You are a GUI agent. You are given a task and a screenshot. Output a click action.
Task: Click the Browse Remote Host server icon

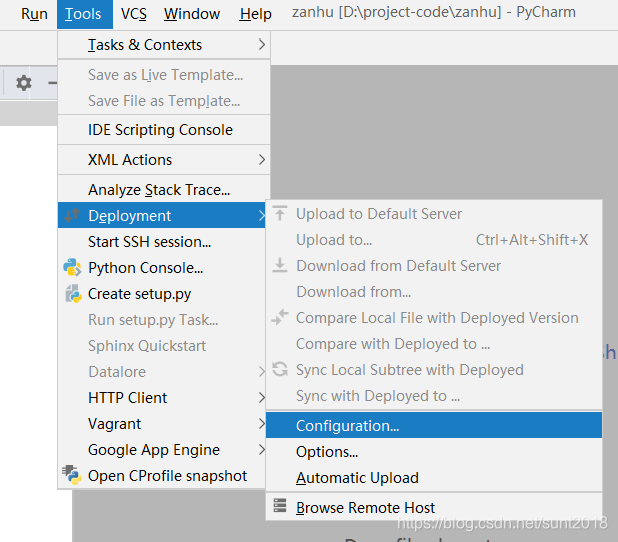pyautogui.click(x=280, y=505)
